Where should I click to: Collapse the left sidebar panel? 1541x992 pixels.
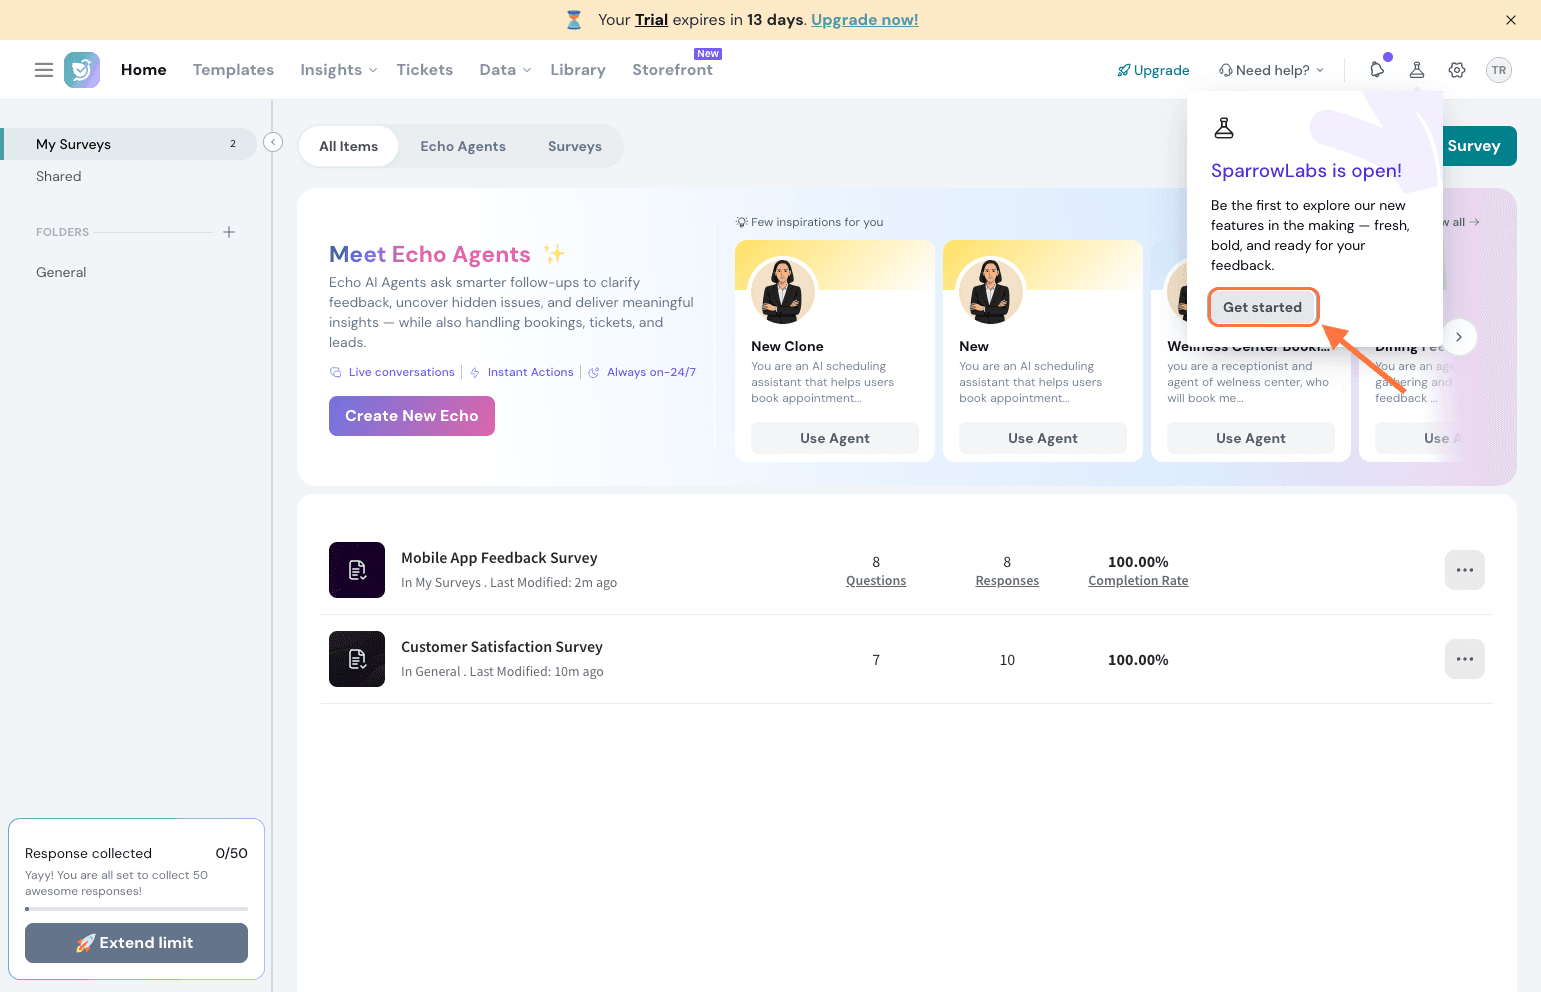pyautogui.click(x=273, y=143)
